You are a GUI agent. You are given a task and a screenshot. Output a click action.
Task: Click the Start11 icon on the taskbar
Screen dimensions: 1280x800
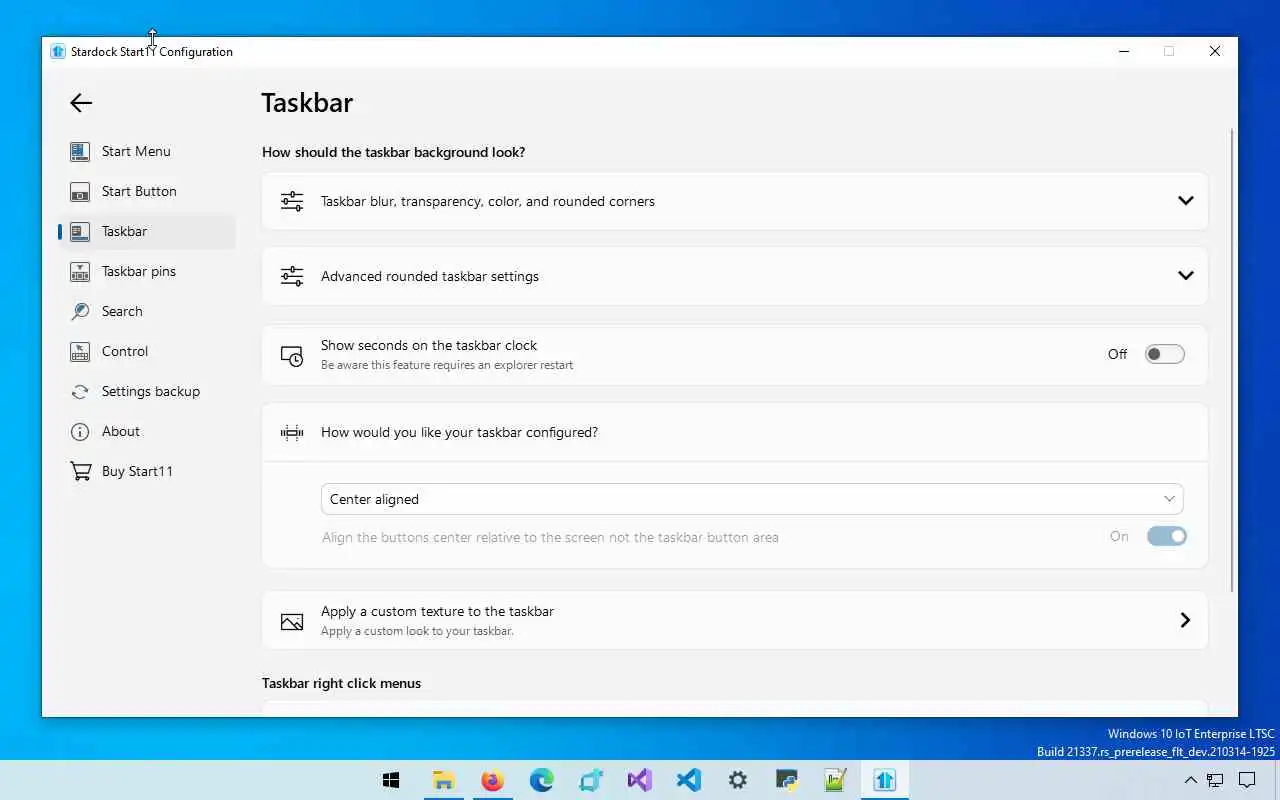884,780
